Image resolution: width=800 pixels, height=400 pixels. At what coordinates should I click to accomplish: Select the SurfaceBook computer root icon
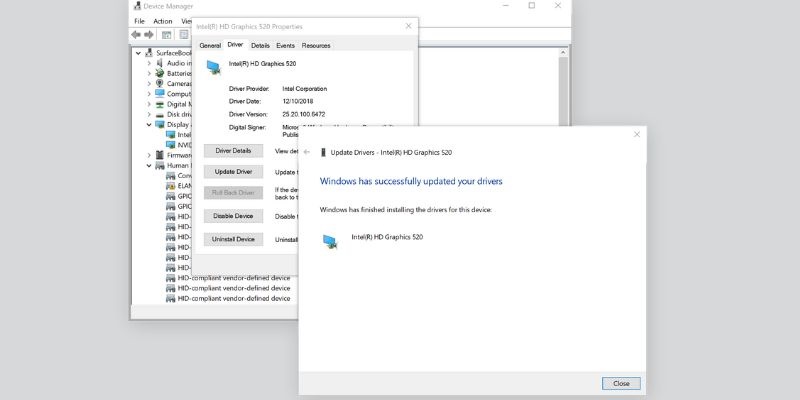(x=149, y=53)
